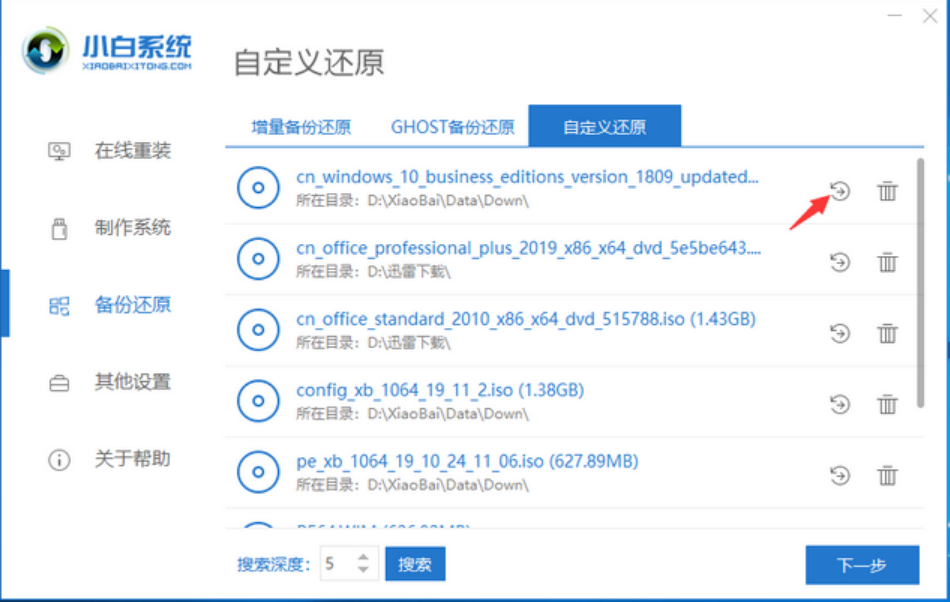Screen dimensions: 950x602
Task: Select the 自定义还原 tab
Action: [604, 127]
